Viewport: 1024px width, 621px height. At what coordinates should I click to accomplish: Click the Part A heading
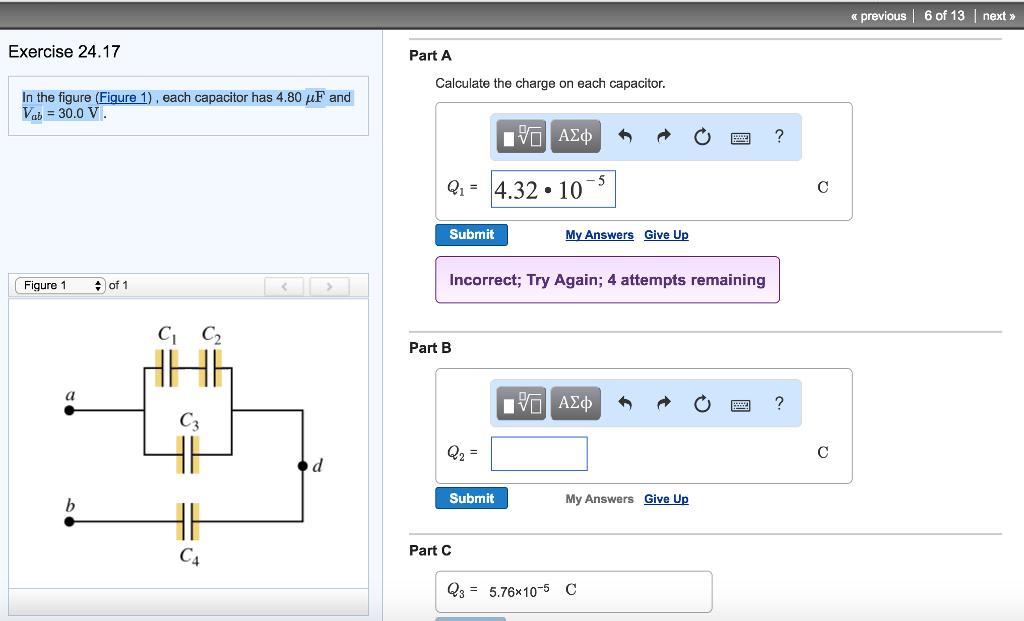pyautogui.click(x=430, y=56)
